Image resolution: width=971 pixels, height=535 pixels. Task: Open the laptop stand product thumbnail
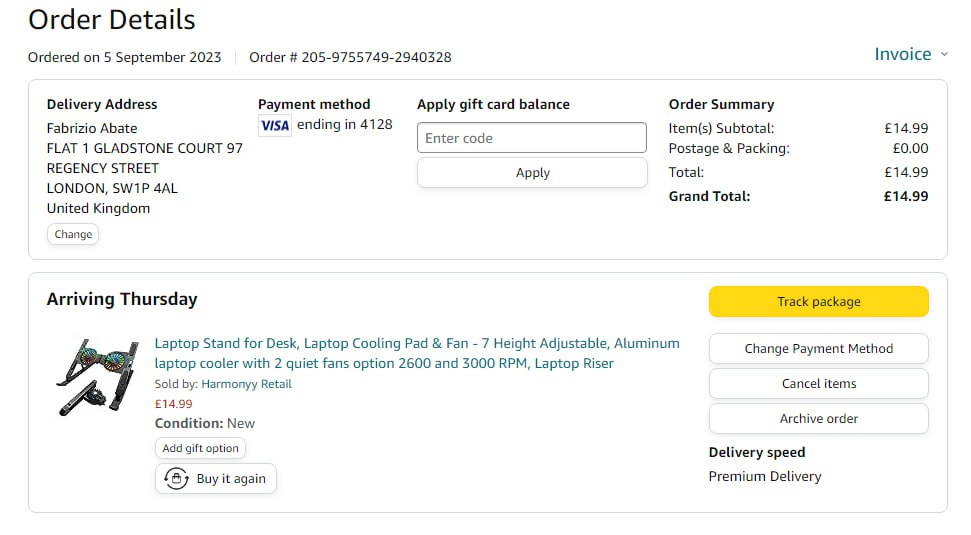click(95, 376)
